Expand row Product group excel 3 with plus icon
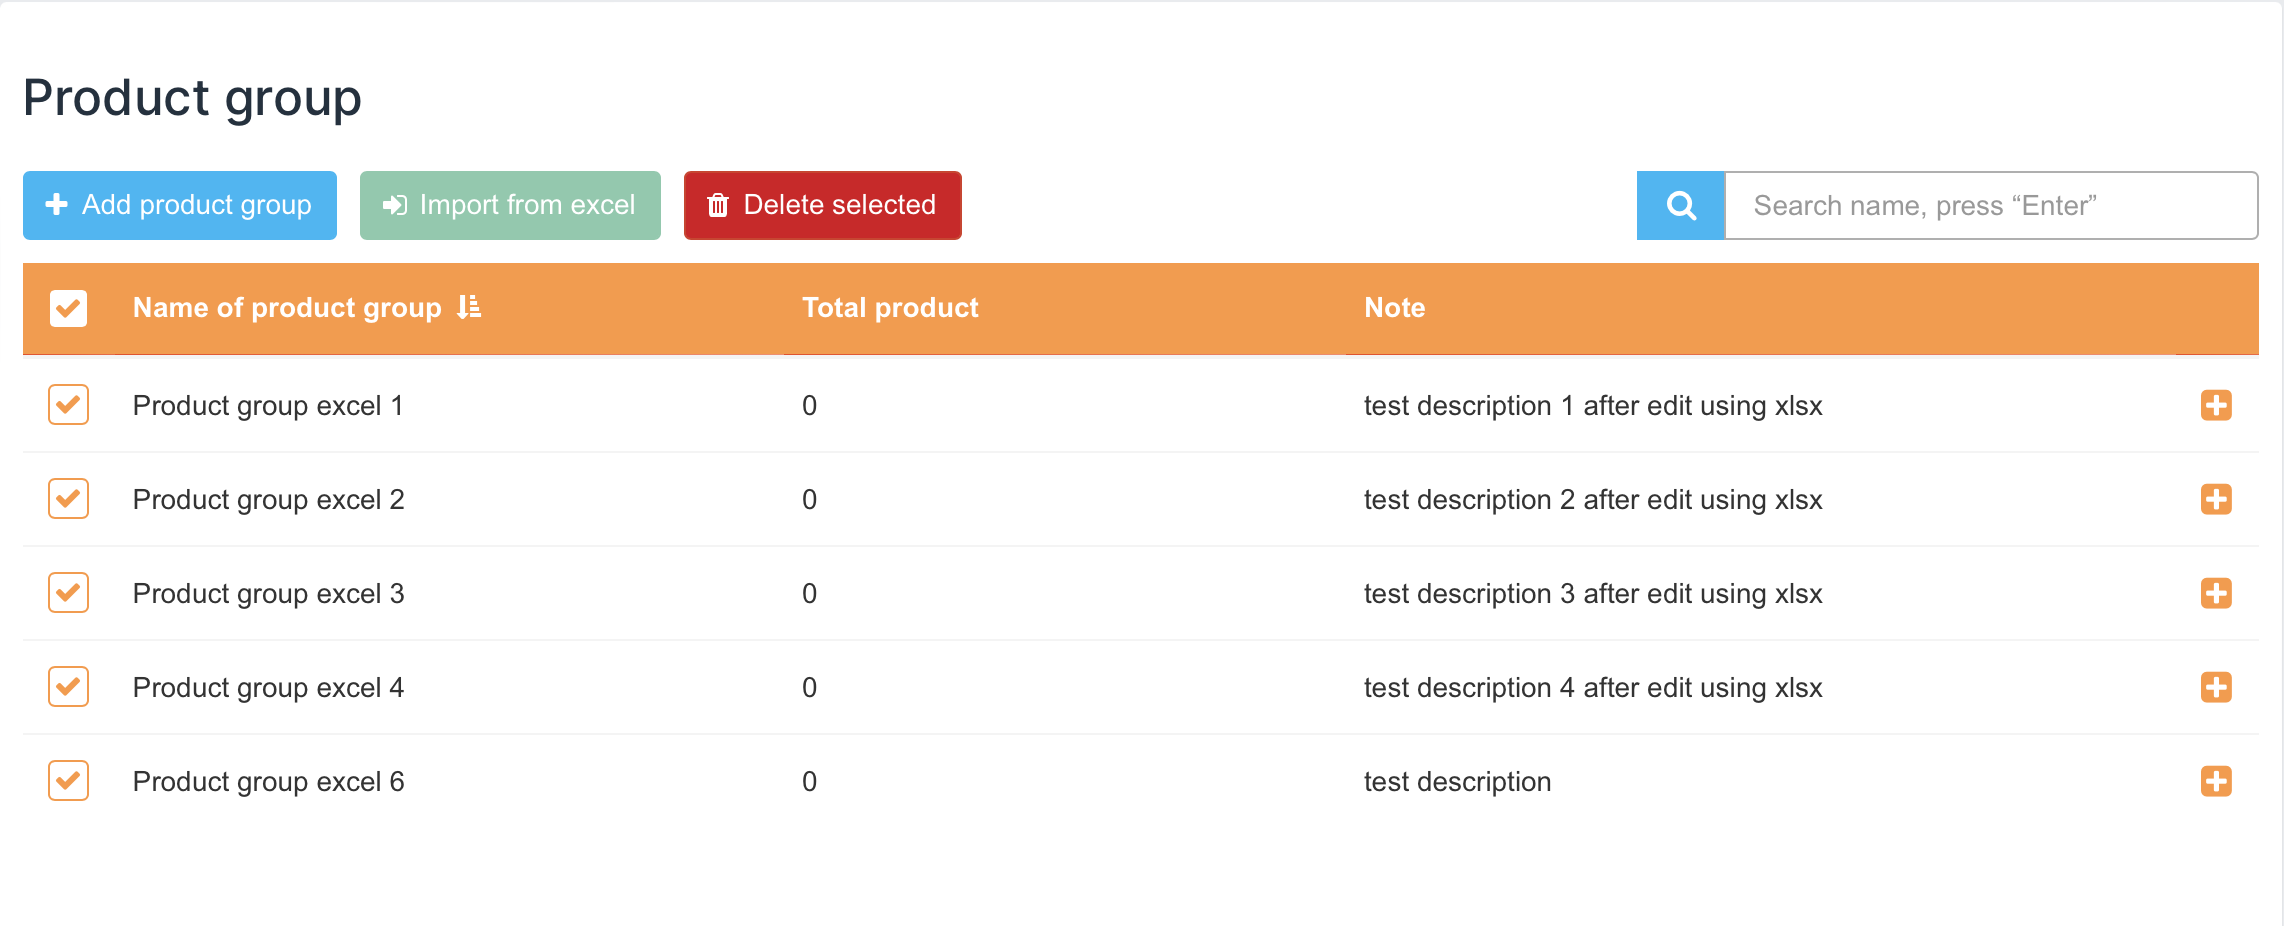The height and width of the screenshot is (926, 2284). pos(2216,593)
